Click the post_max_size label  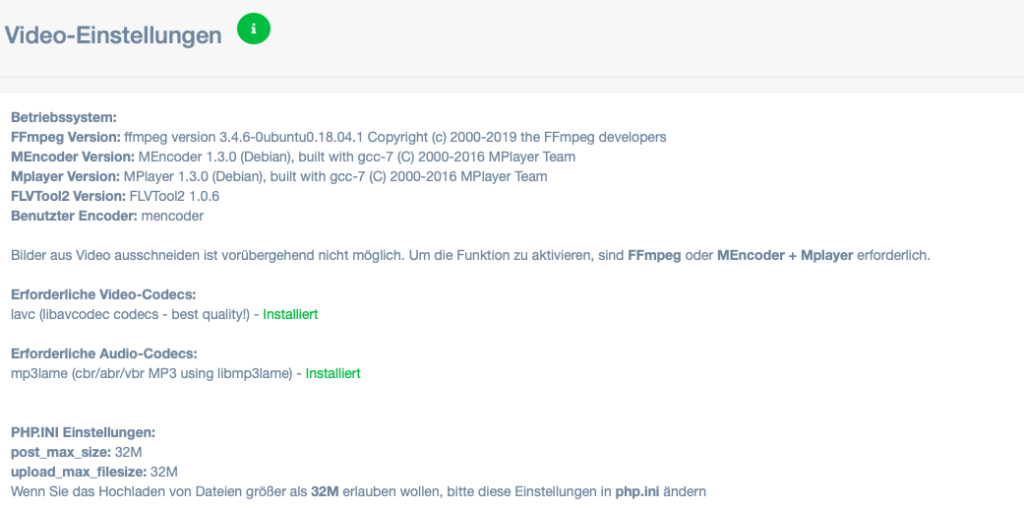tap(61, 452)
